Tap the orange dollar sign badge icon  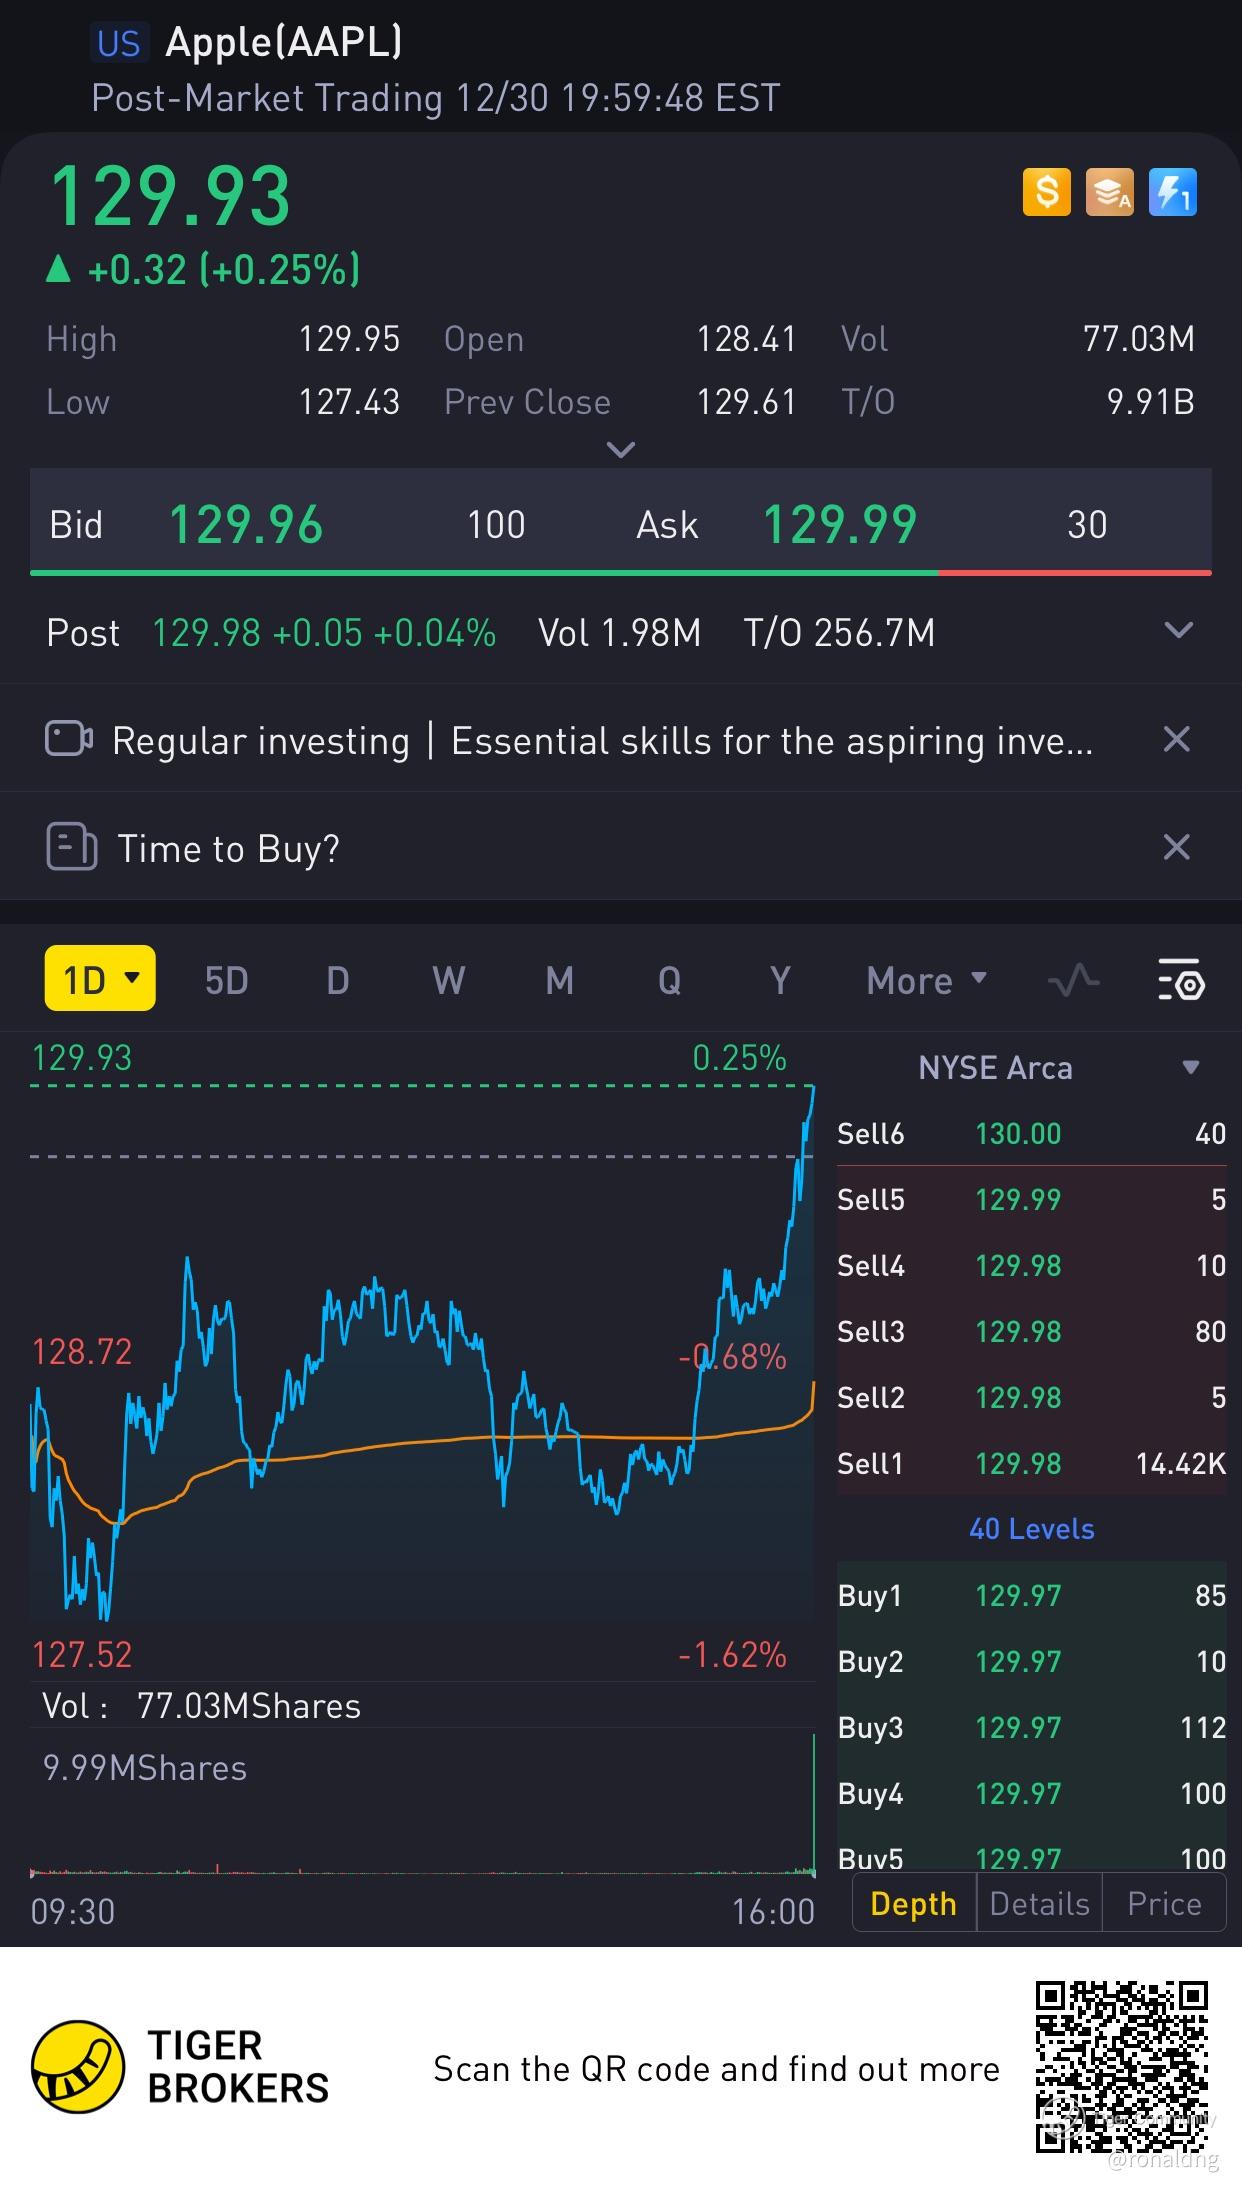click(1046, 191)
